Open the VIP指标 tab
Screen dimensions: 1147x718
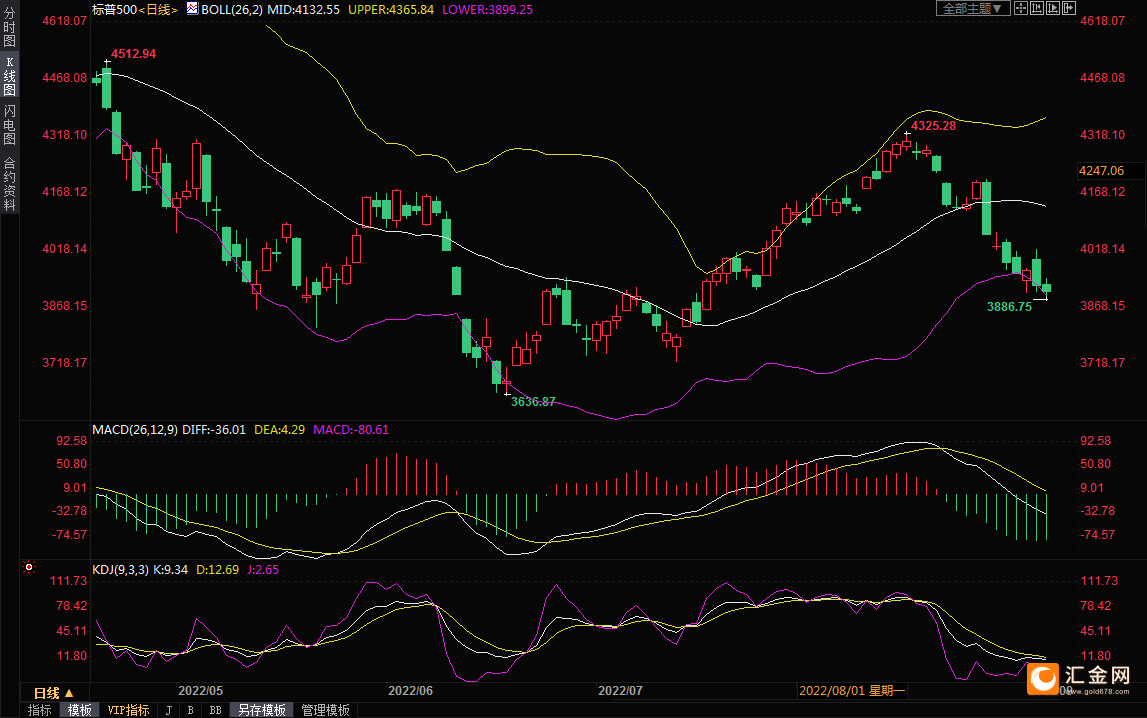(x=128, y=710)
